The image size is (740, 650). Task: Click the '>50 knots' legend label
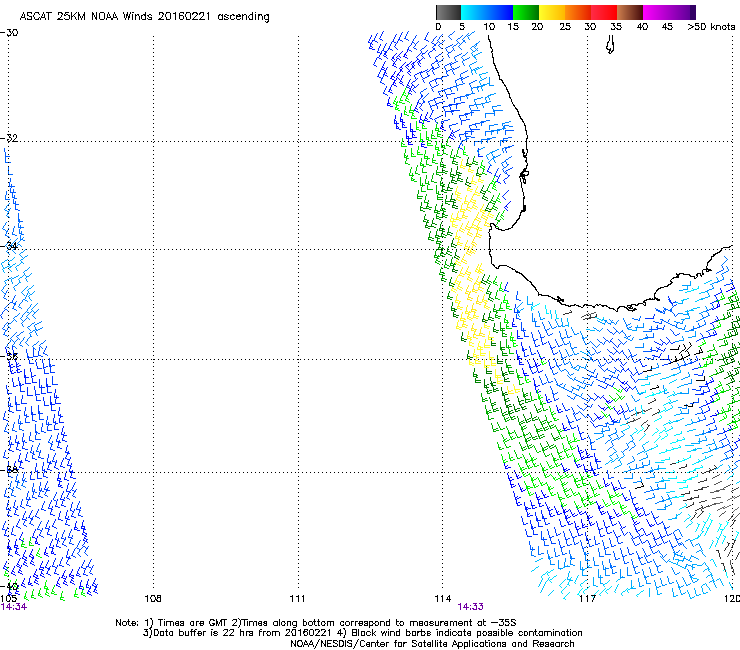tap(711, 27)
